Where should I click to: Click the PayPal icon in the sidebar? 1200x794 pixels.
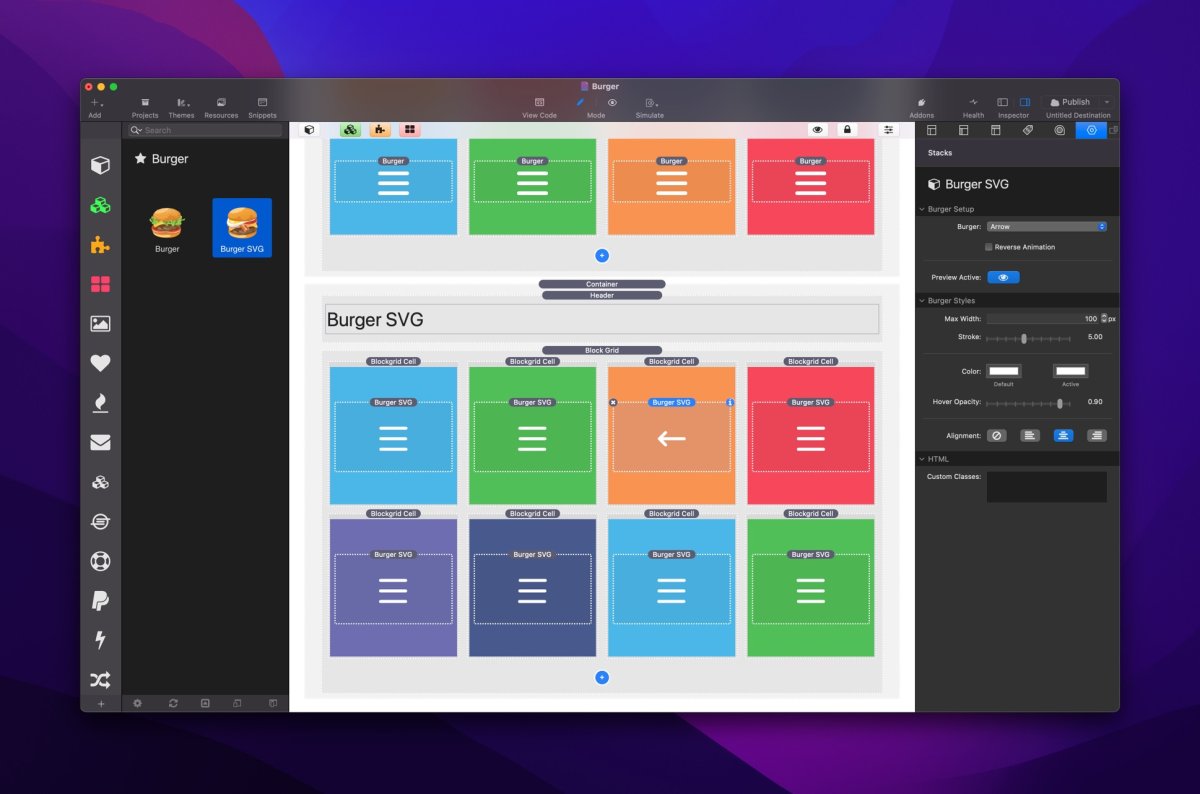pos(100,601)
